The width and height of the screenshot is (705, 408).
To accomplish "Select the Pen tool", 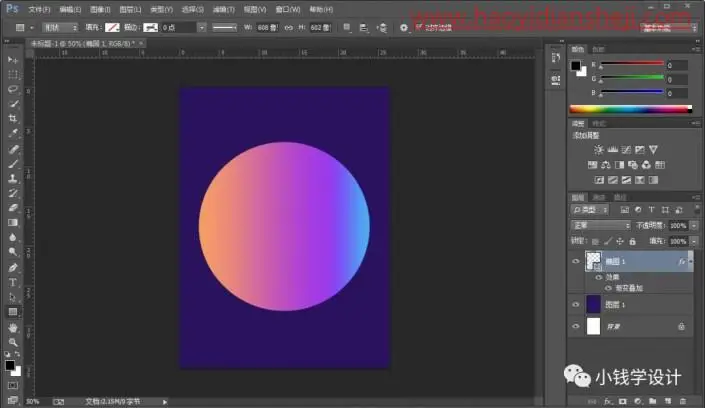I will click(x=13, y=268).
